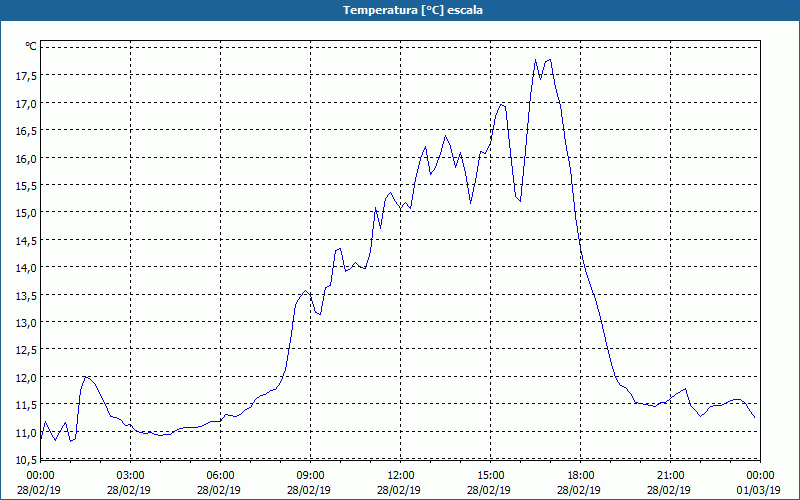Select the 16,0 y-axis value
The height and width of the screenshot is (500, 800).
pyautogui.click(x=26, y=158)
